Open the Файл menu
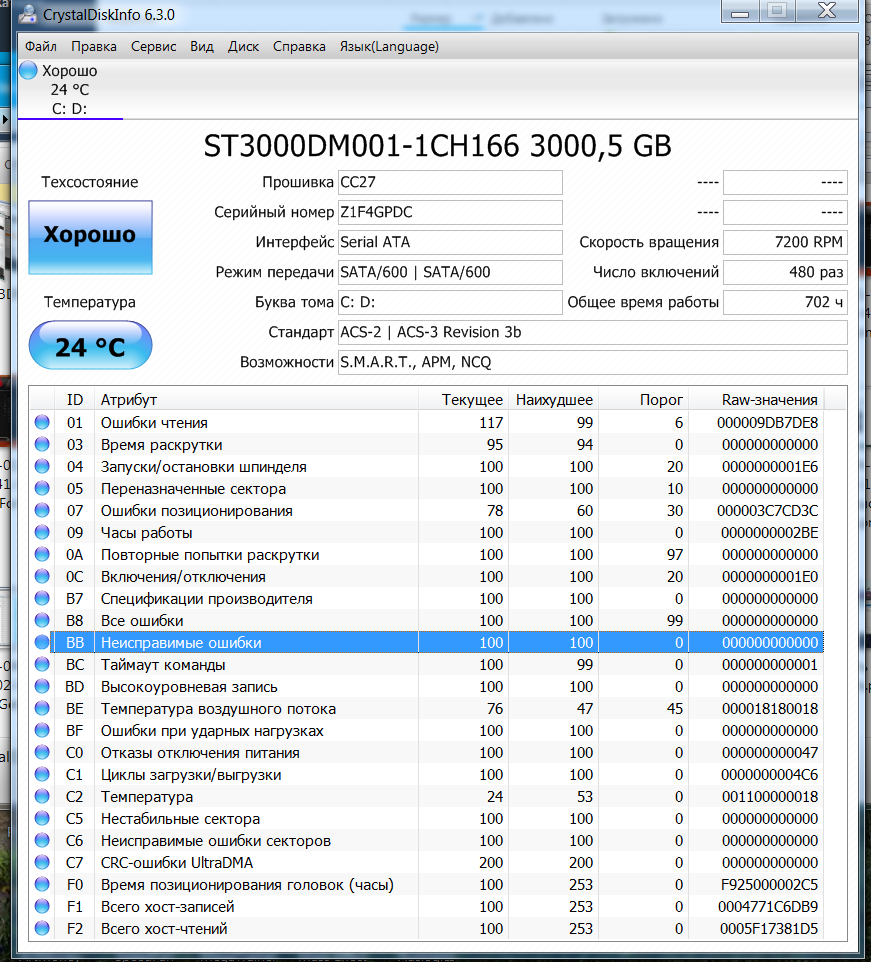Screen dimensions: 871x962 coord(40,47)
